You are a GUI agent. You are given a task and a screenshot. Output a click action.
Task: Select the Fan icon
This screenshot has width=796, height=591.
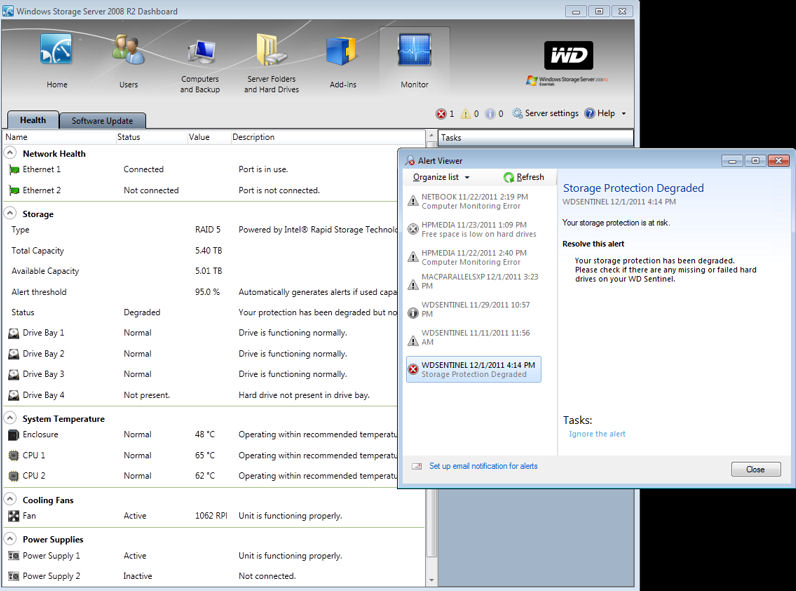(x=14, y=516)
